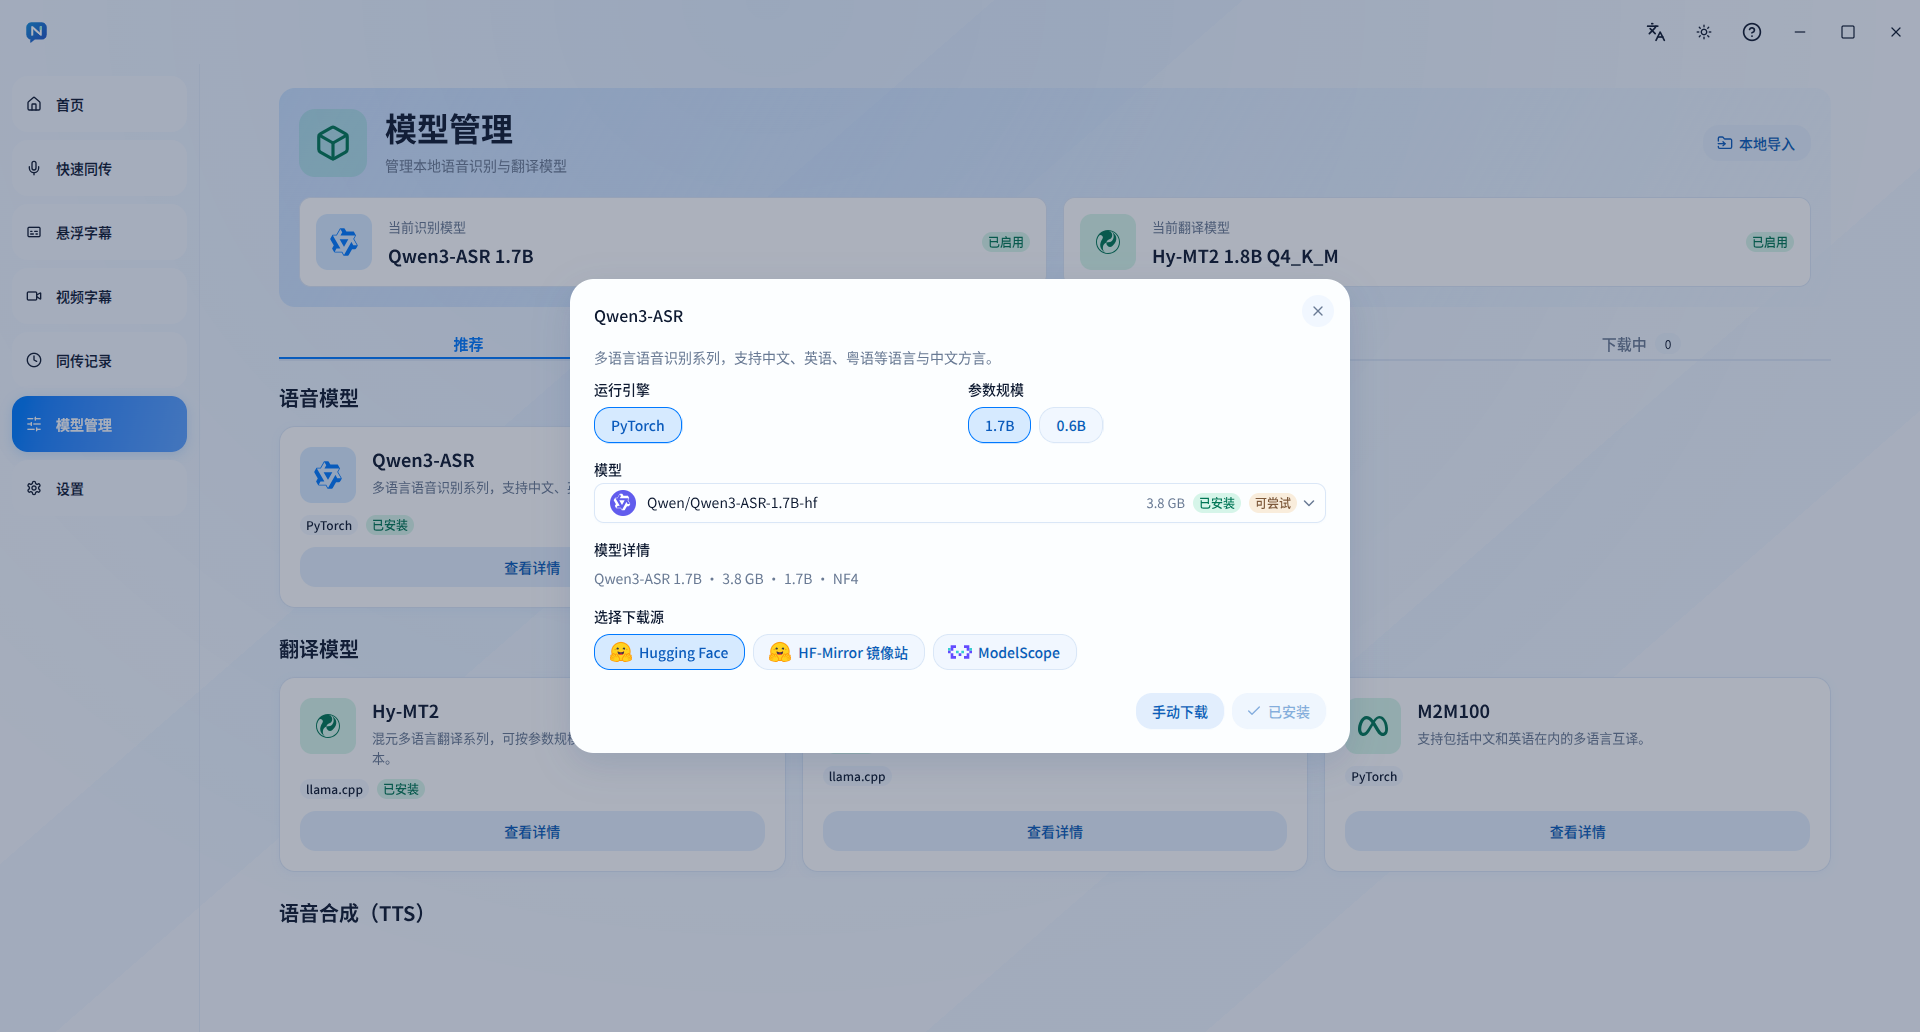Toggle the light theme sun icon
This screenshot has width=1920, height=1032.
tap(1704, 32)
